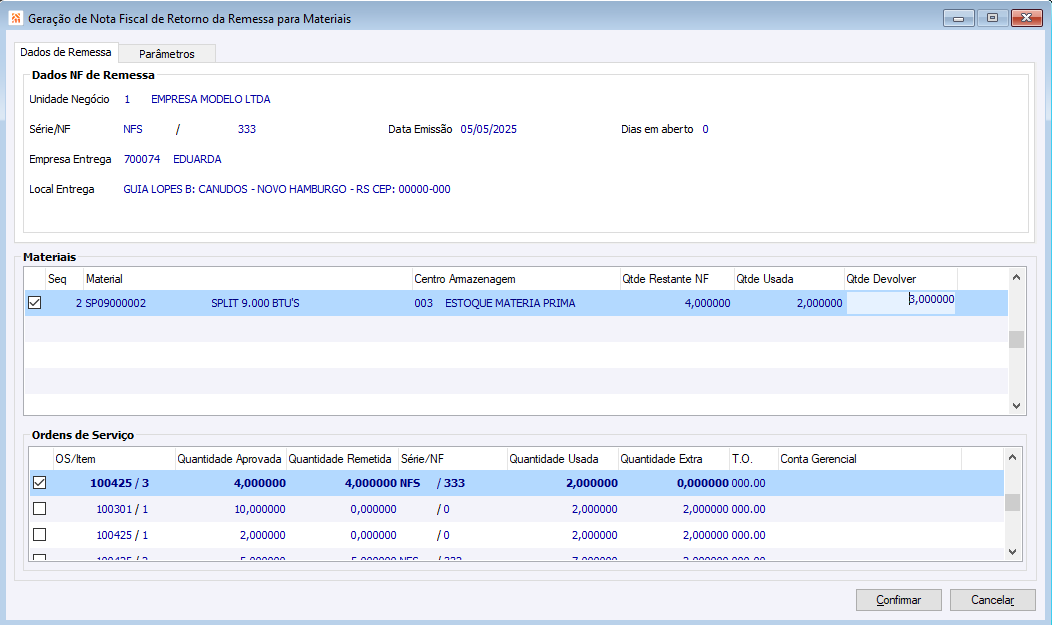Uncheck the SP09000002 material row checkbox
Viewport: 1052px width, 625px height.
point(34,303)
